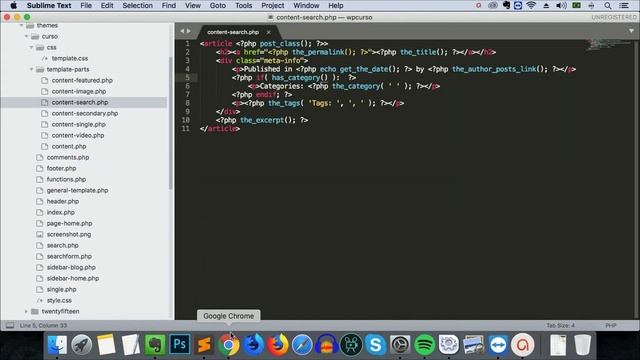Open content-secondary.php in sidebar

(x=85, y=113)
